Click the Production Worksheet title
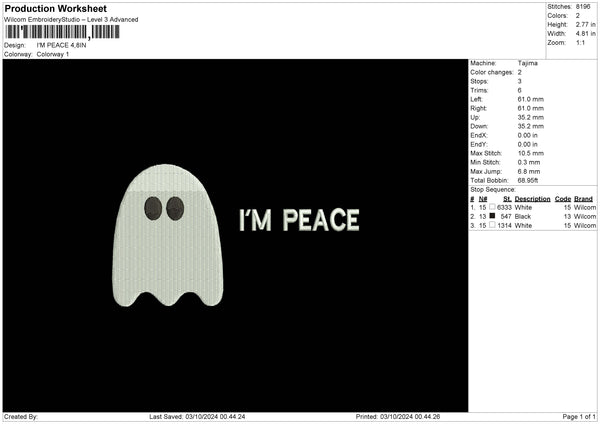600x424 pixels. tap(55, 8)
